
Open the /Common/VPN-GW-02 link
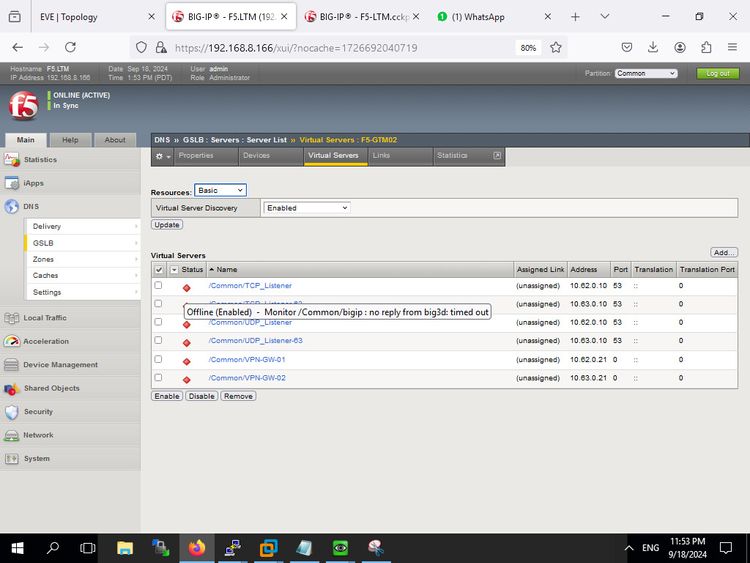point(247,378)
